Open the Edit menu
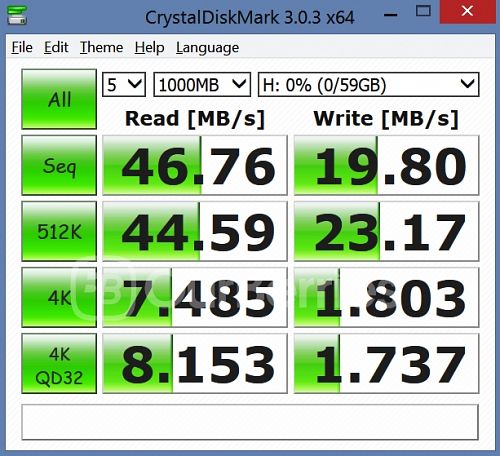The height and width of the screenshot is (456, 500). [56, 47]
